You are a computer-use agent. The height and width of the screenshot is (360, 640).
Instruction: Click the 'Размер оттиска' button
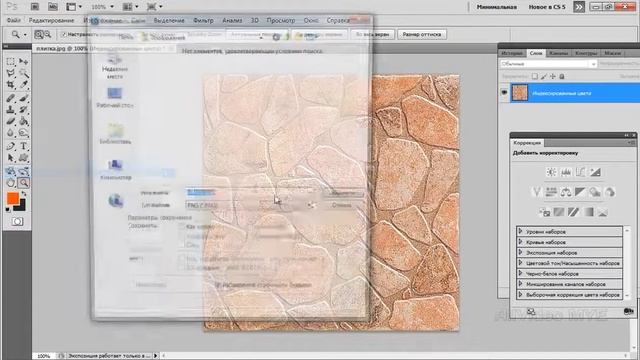422,35
